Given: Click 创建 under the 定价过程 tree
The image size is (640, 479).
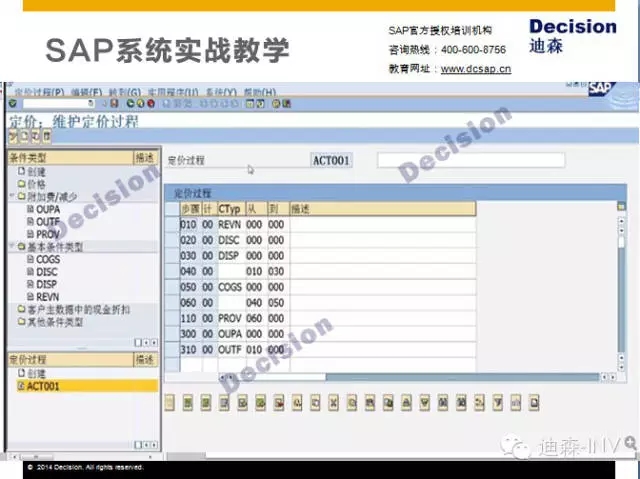Looking at the screenshot, I should (32, 373).
